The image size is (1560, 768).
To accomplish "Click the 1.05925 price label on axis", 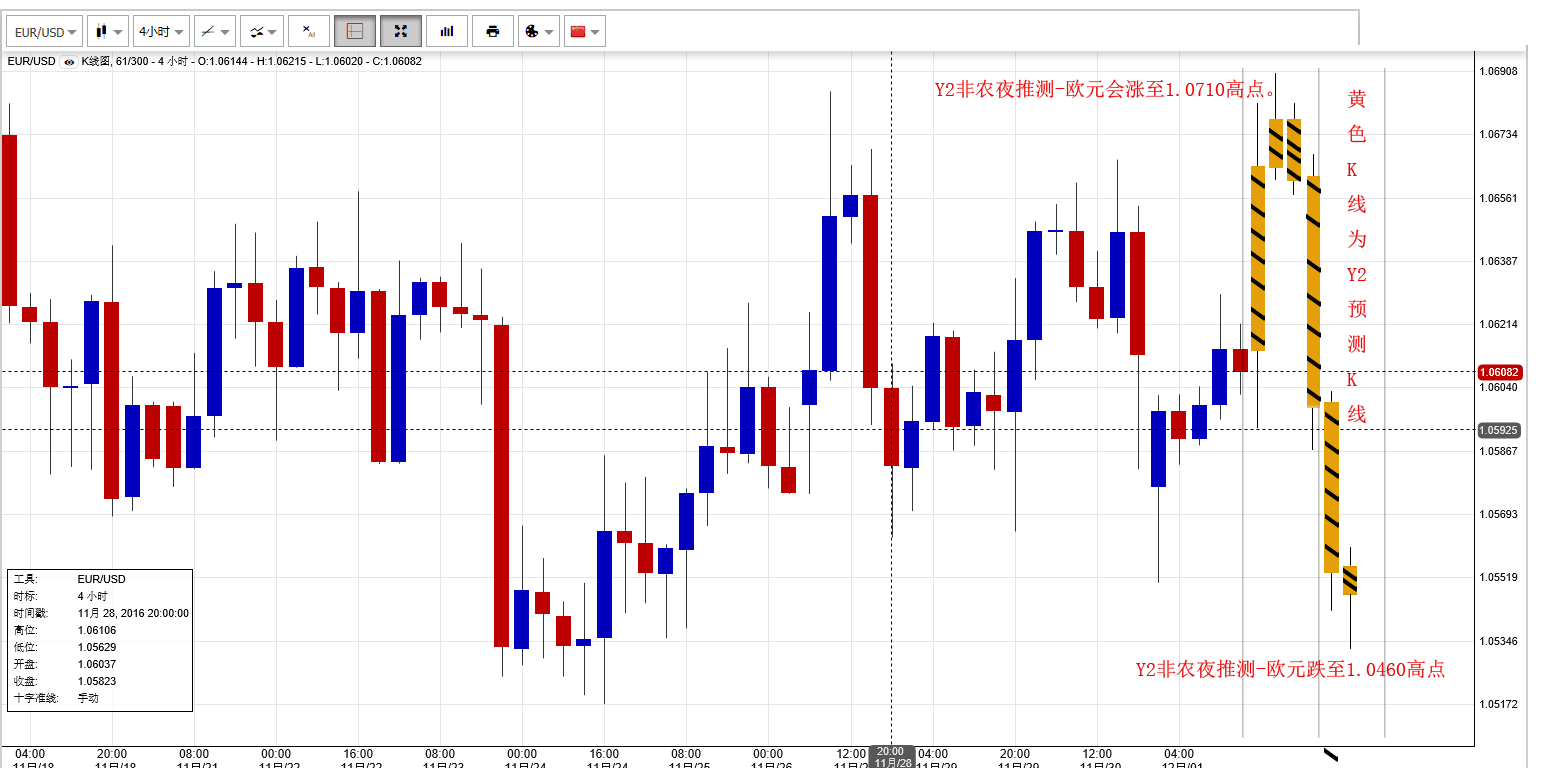I will [x=1499, y=430].
